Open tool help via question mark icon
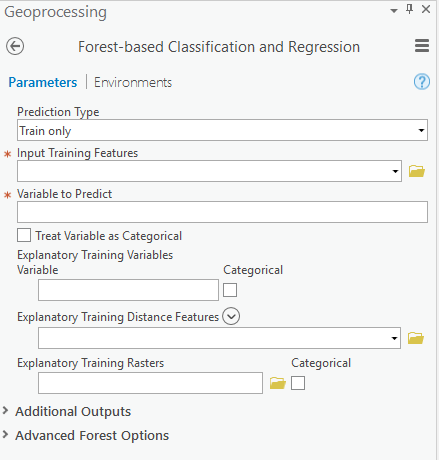Screen dimensions: 439x460 [422, 82]
